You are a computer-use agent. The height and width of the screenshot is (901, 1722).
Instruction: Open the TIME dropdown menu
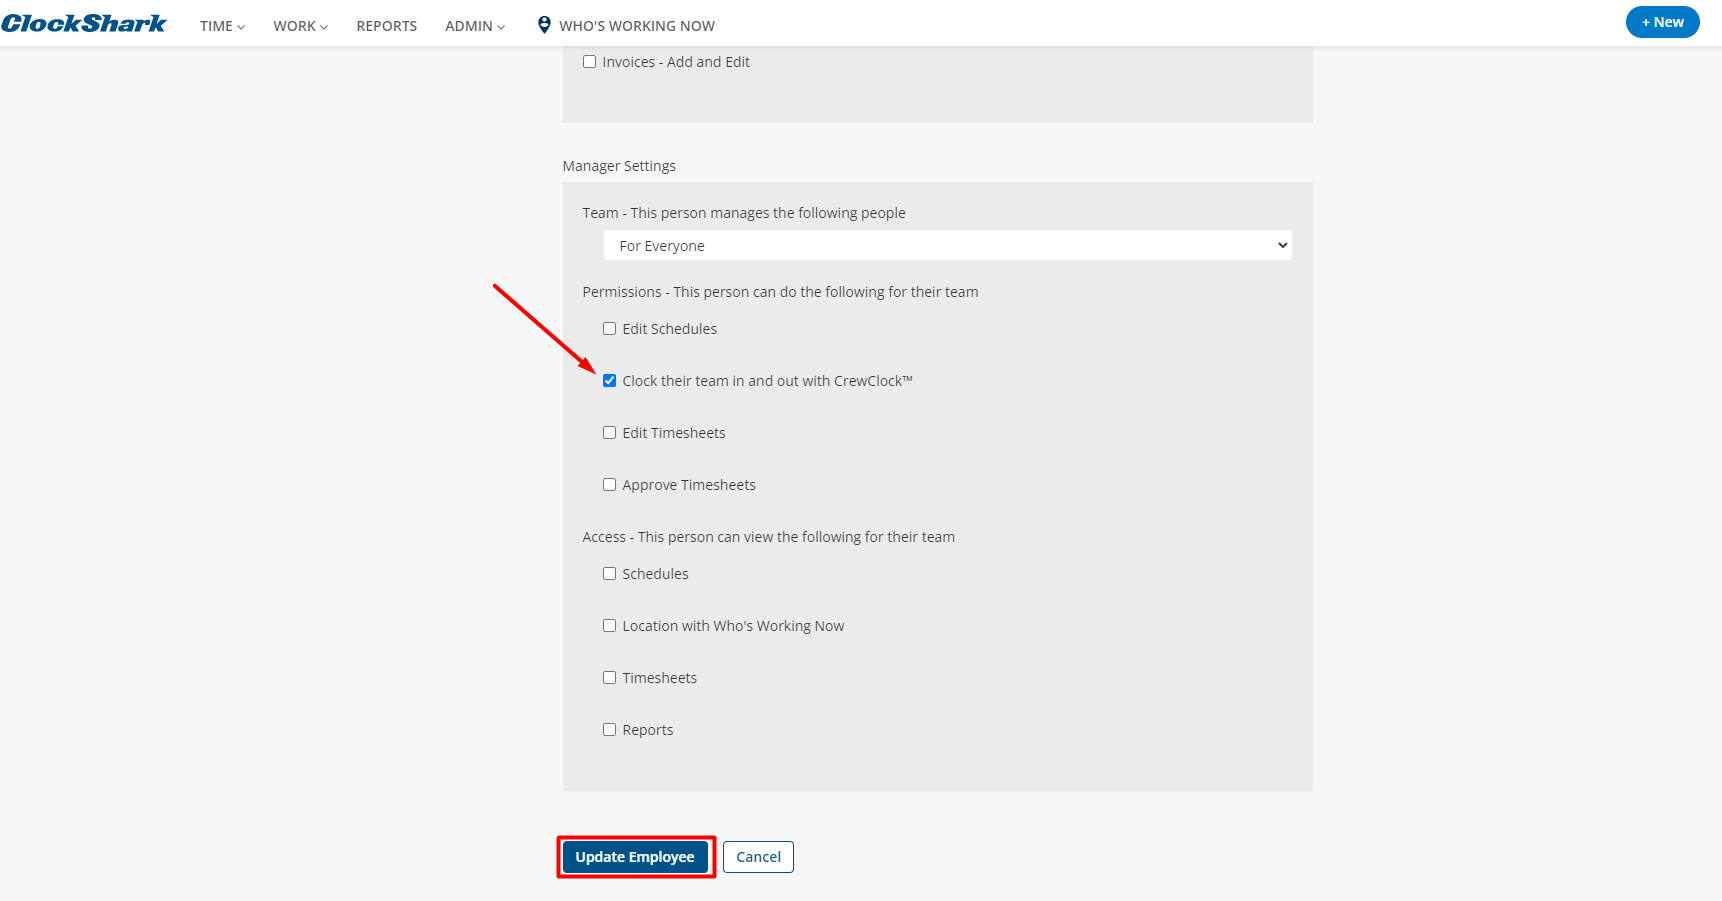pos(222,26)
